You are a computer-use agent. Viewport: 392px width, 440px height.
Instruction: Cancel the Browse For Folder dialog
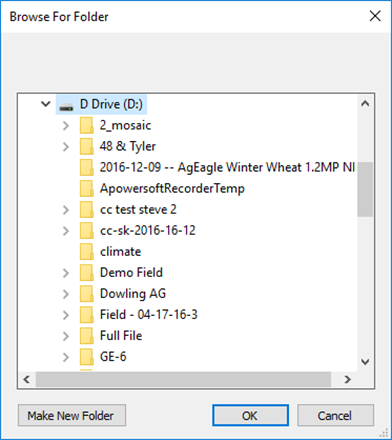335,415
